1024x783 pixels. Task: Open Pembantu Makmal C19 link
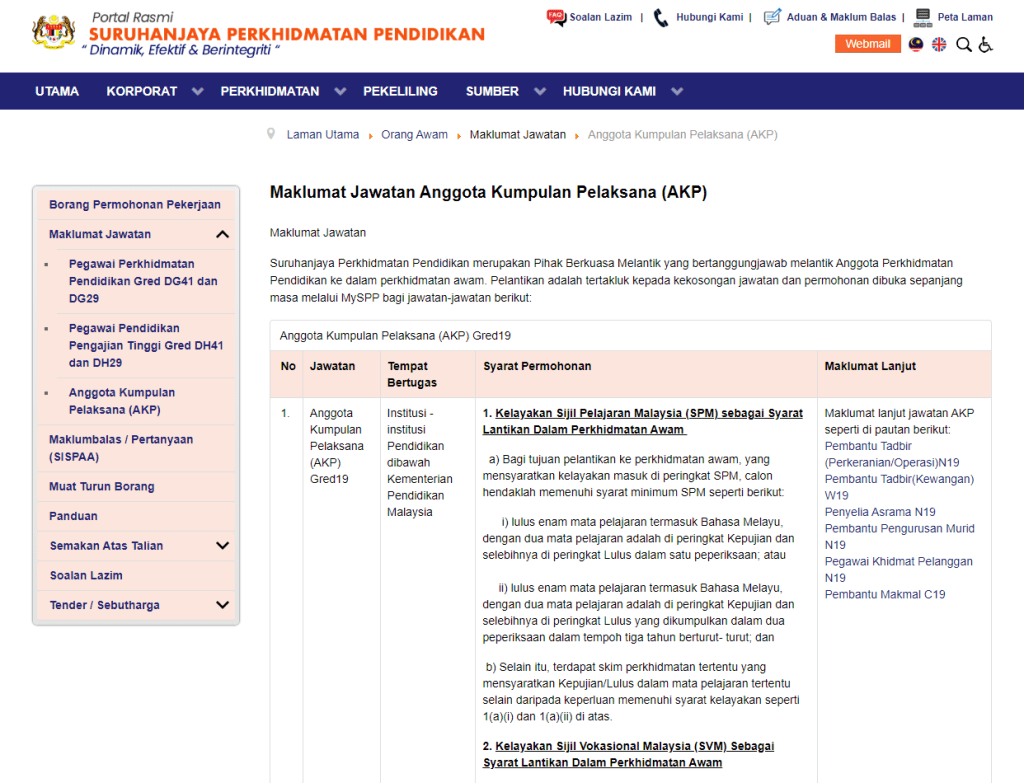point(884,594)
